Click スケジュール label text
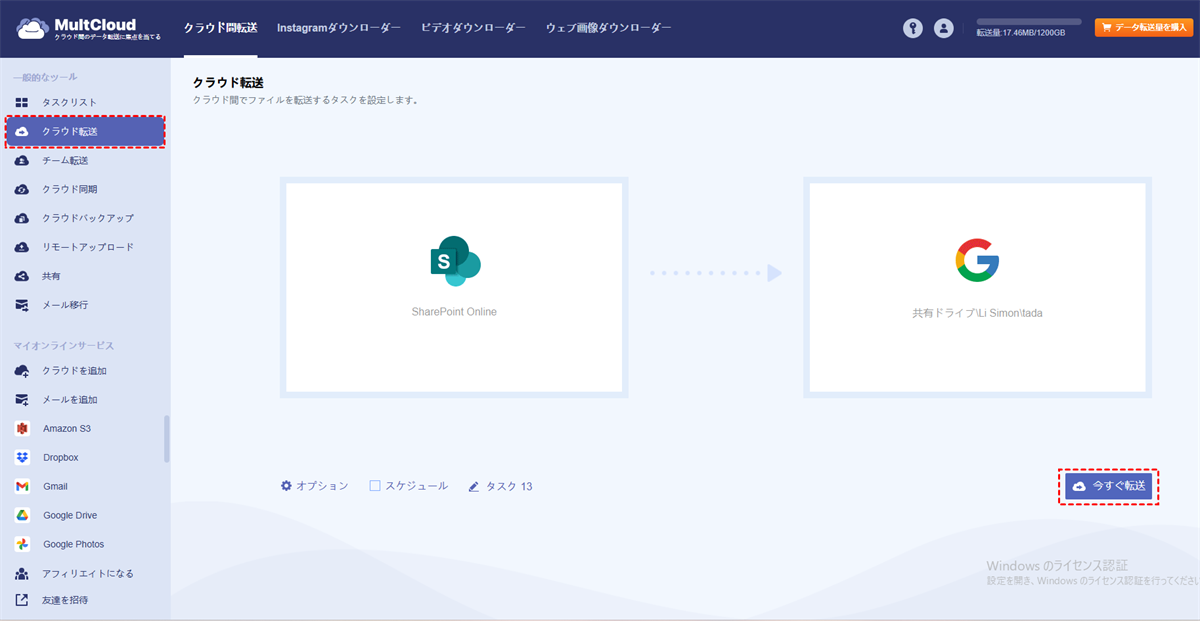 click(416, 486)
